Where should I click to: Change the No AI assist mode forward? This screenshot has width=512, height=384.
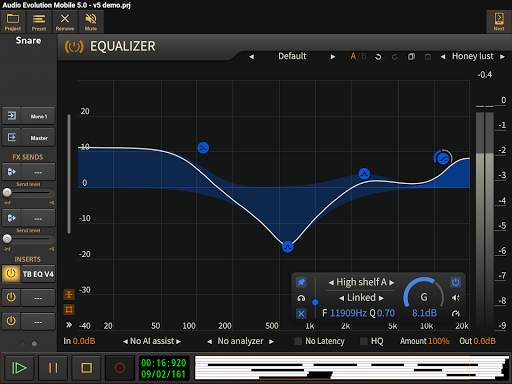point(179,341)
